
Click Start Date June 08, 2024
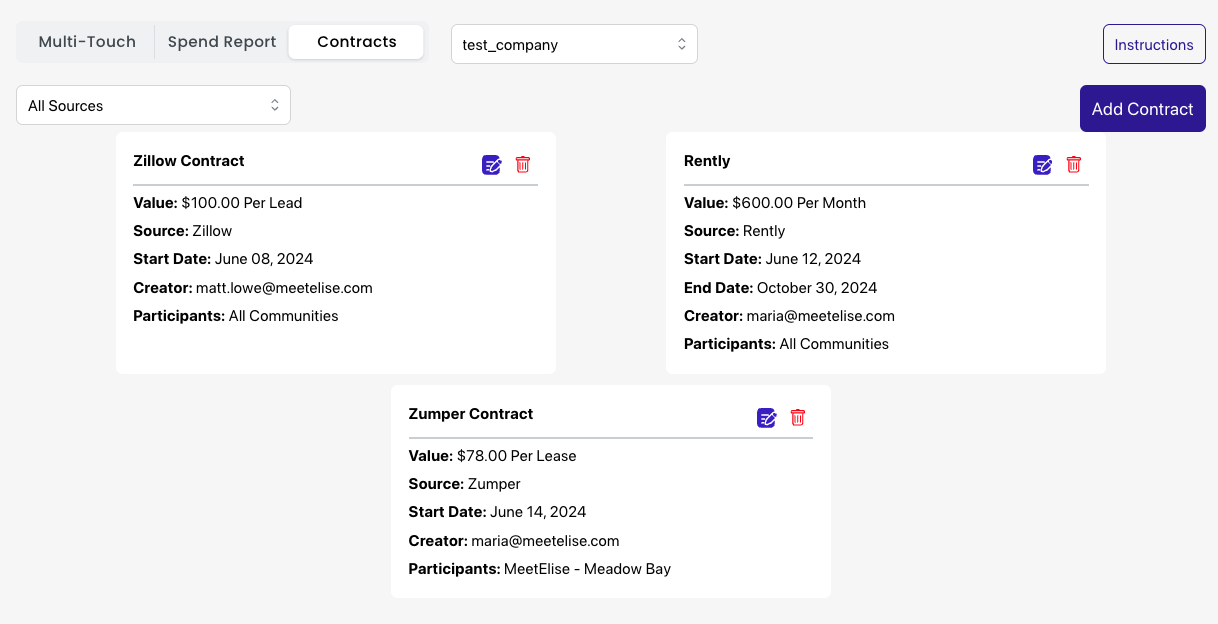coord(223,259)
